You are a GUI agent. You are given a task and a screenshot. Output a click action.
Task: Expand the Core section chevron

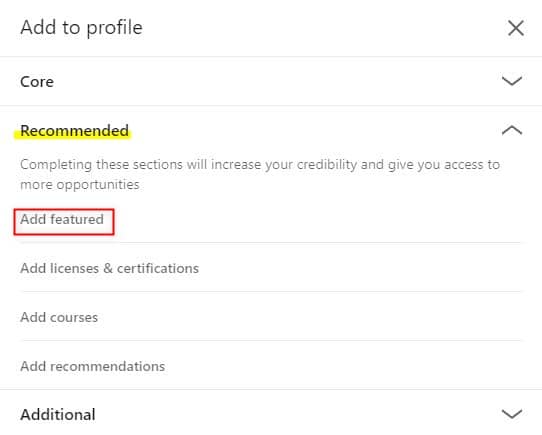coord(512,81)
